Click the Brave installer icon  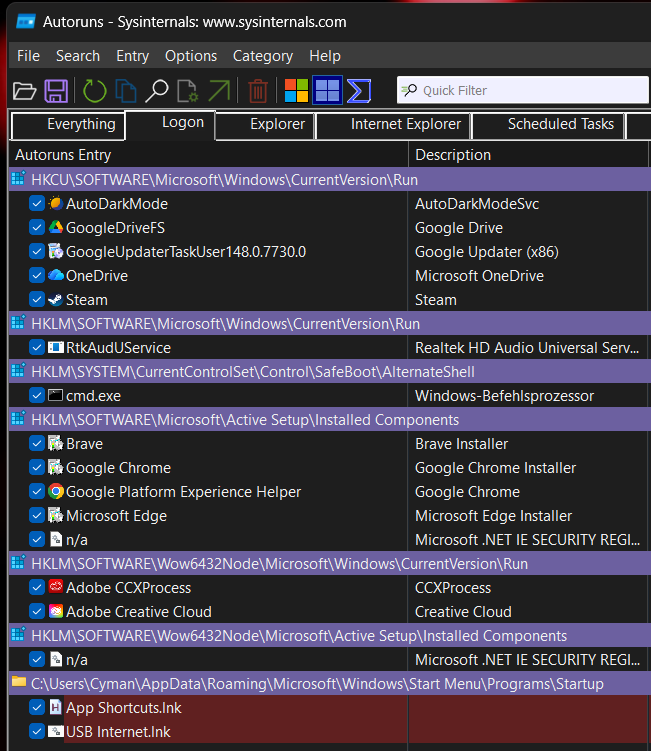point(56,444)
